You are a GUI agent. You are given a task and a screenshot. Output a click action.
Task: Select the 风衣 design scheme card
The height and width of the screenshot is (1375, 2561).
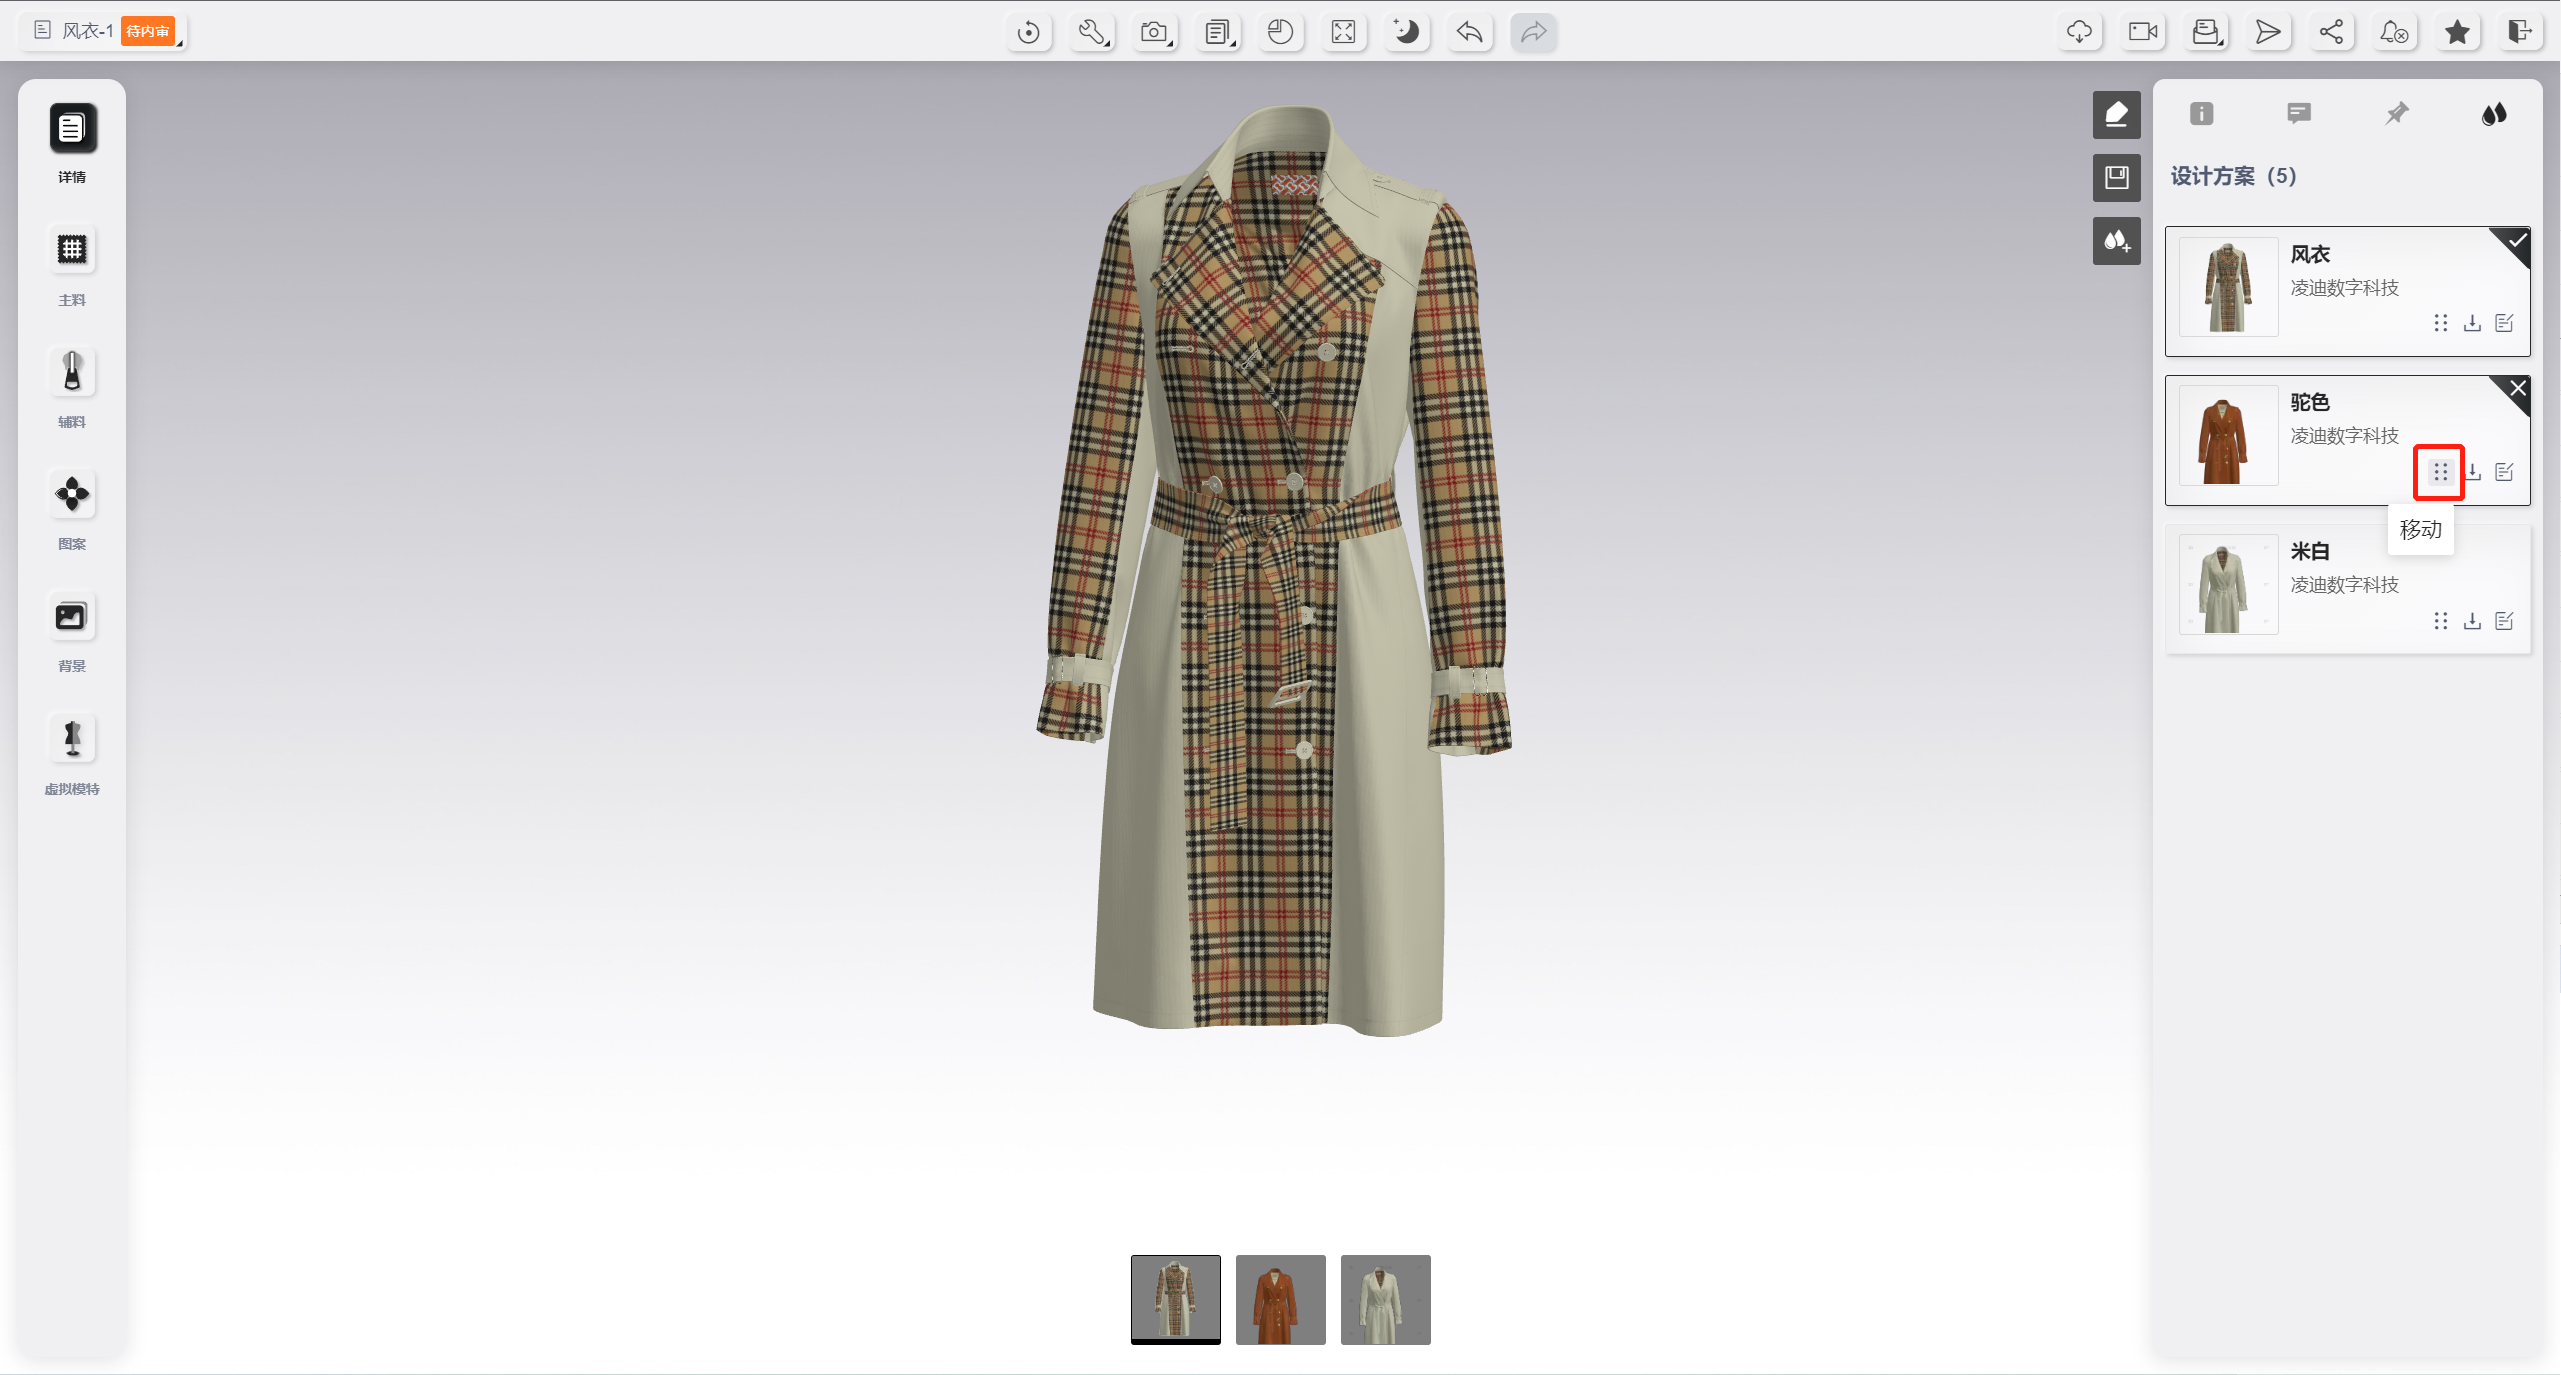click(2347, 291)
